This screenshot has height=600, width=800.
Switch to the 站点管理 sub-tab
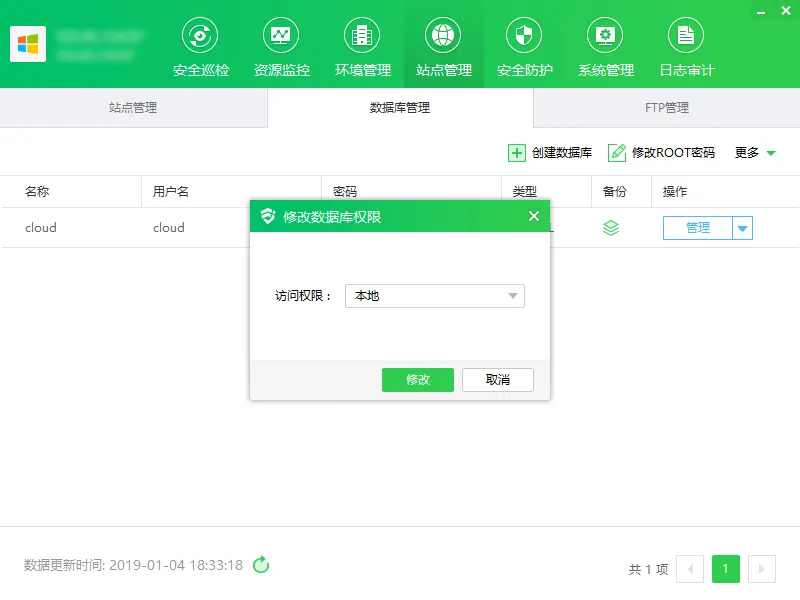click(133, 108)
